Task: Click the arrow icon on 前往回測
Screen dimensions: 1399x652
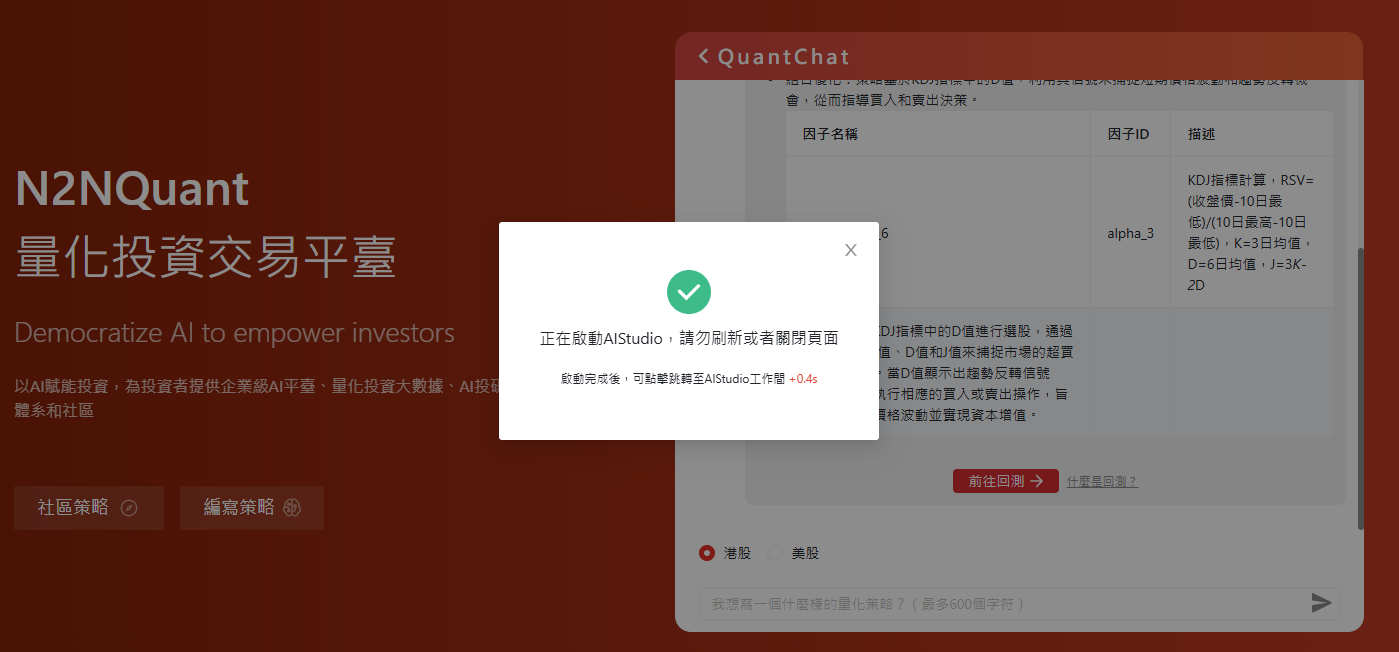Action: (x=1037, y=481)
